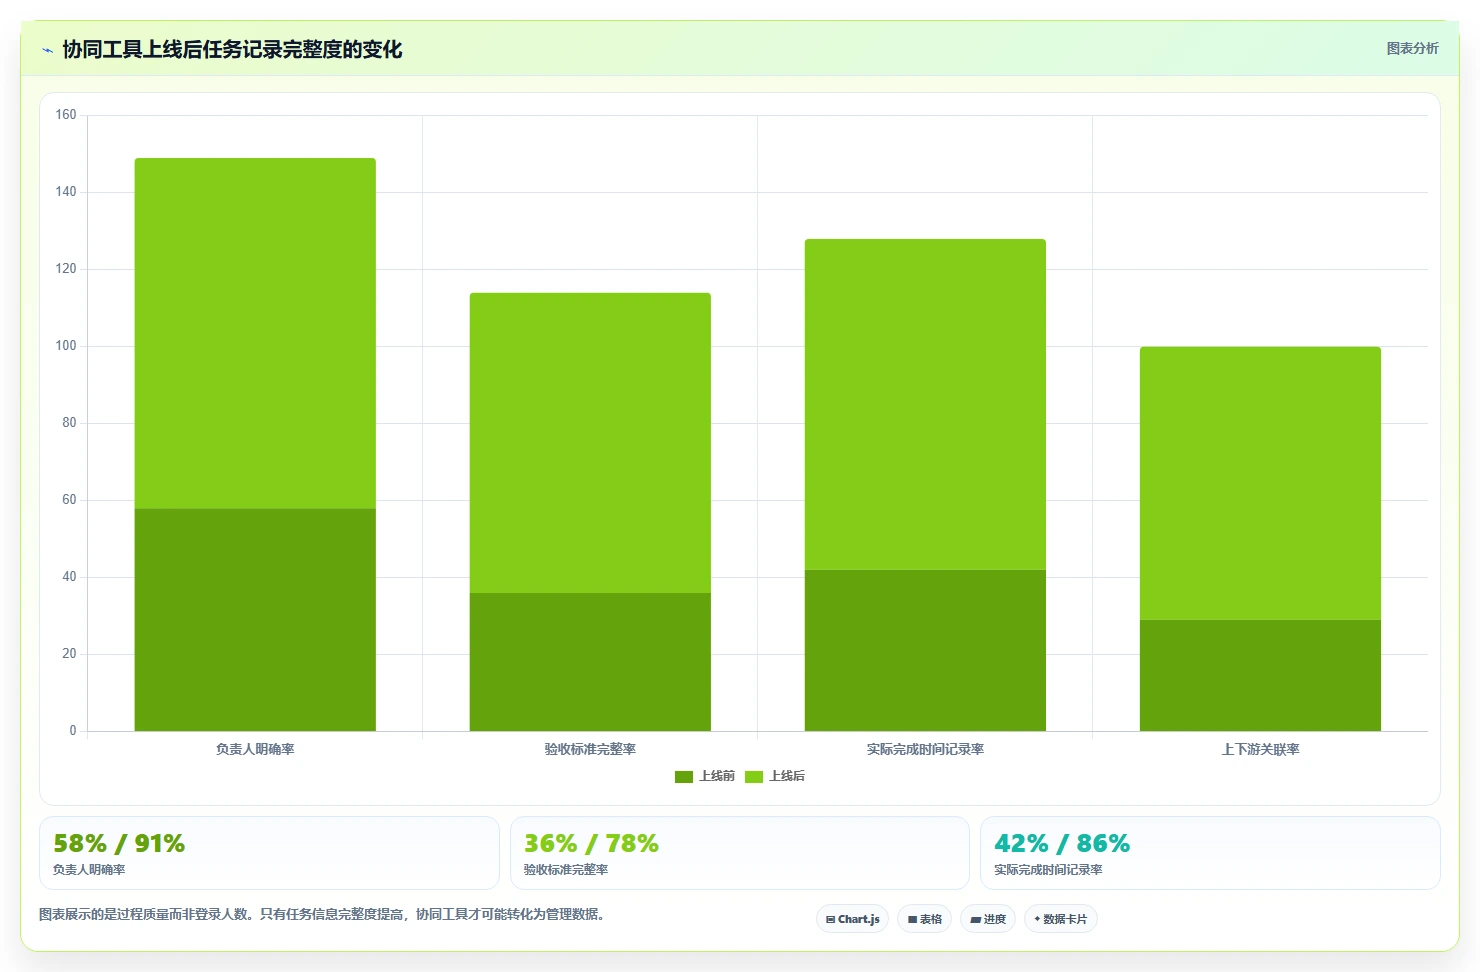Screen dimensions: 1480x972
Task: Click the icon in the 进度 chip
Action: pyautogui.click(x=975, y=919)
